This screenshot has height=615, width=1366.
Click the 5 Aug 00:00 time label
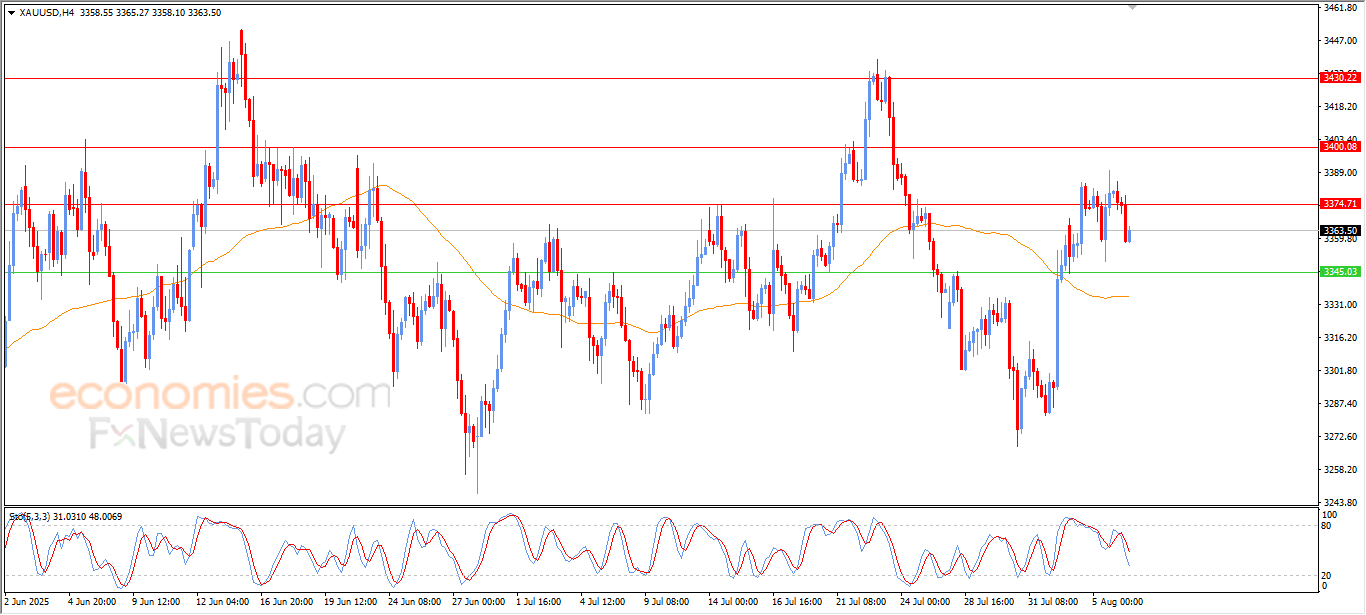tap(1117, 602)
